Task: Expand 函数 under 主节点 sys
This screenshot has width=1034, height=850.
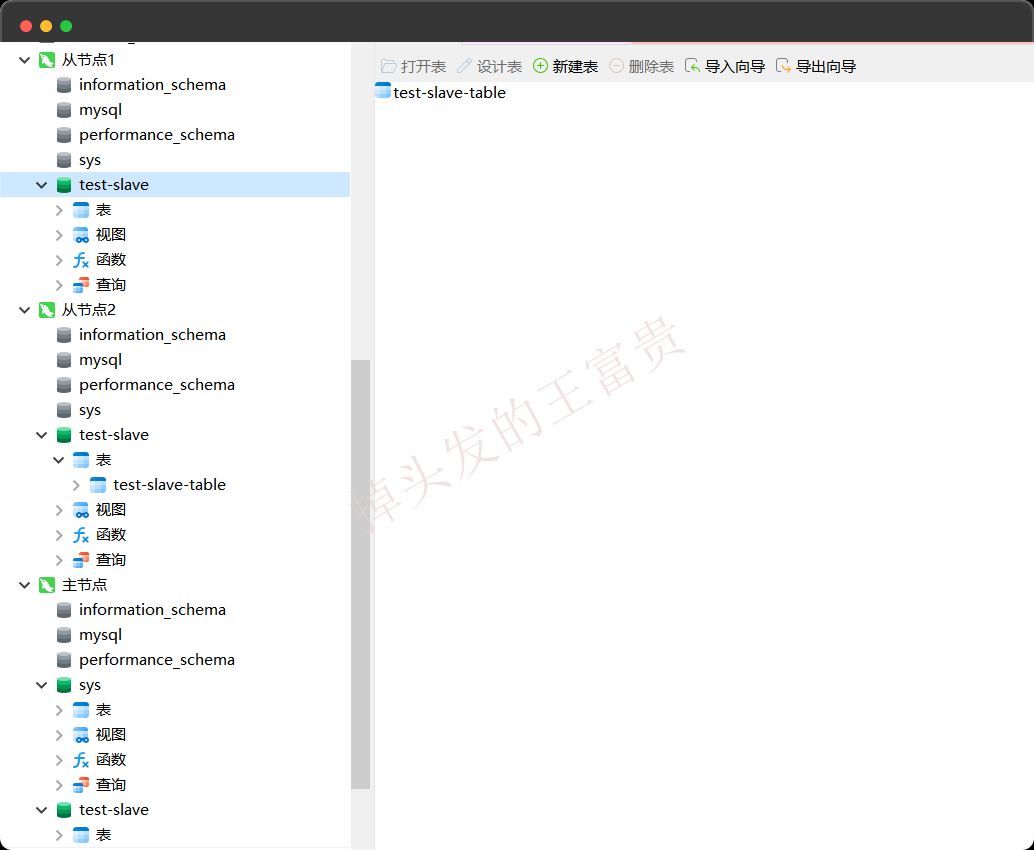Action: pos(59,760)
